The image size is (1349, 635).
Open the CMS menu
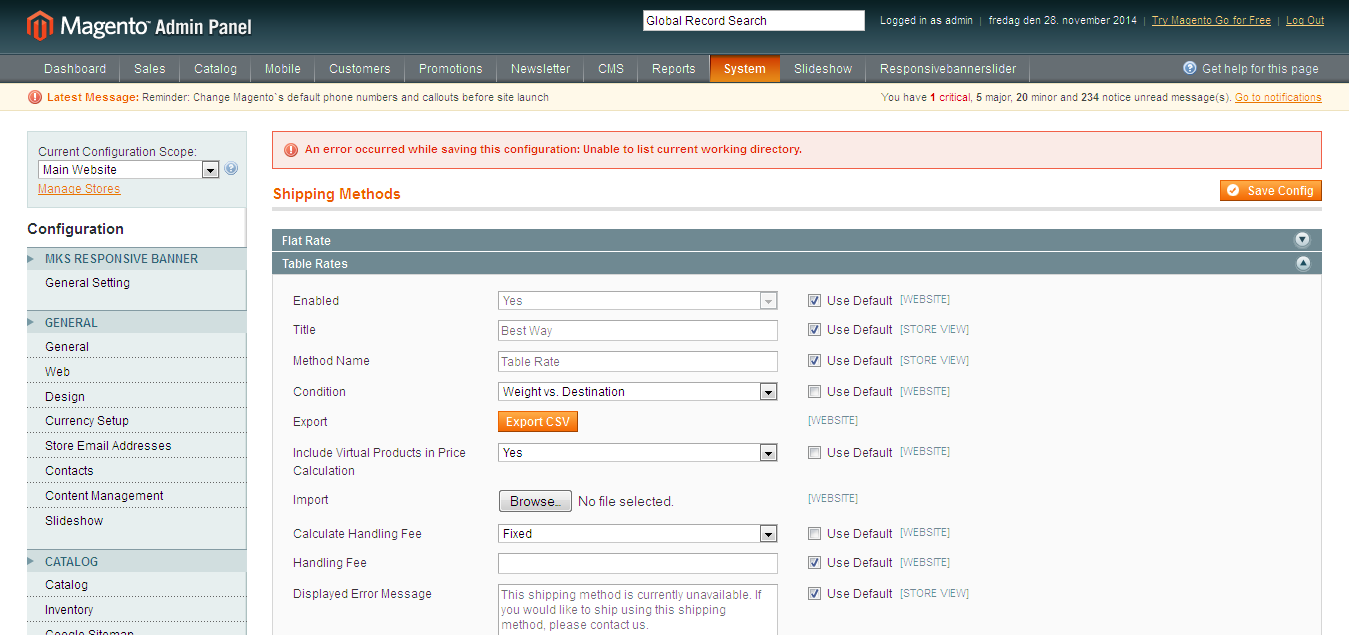[611, 69]
